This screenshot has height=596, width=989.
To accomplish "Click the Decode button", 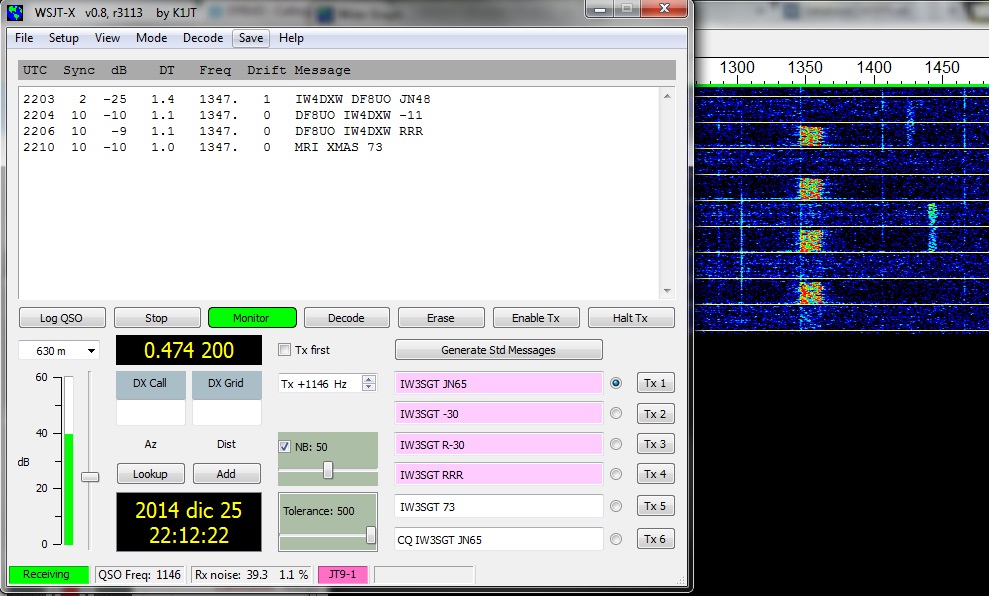I will 346,318.
